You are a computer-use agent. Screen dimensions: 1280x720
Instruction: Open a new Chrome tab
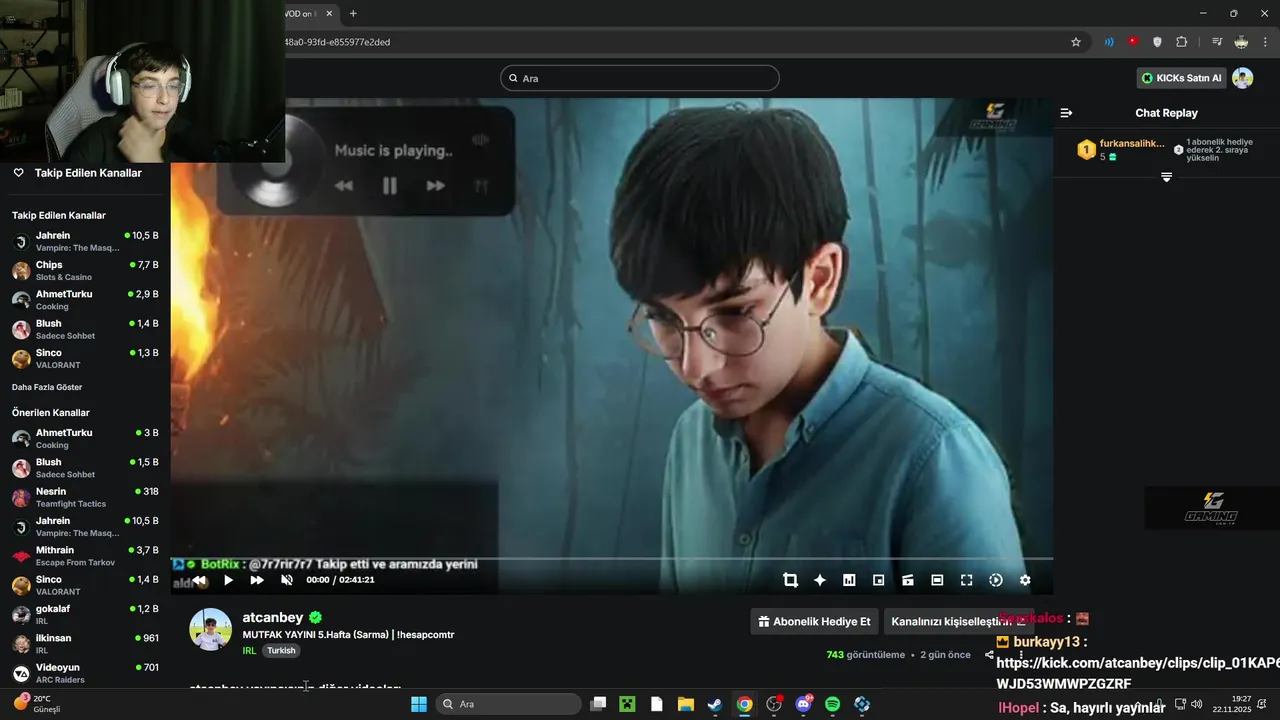353,13
